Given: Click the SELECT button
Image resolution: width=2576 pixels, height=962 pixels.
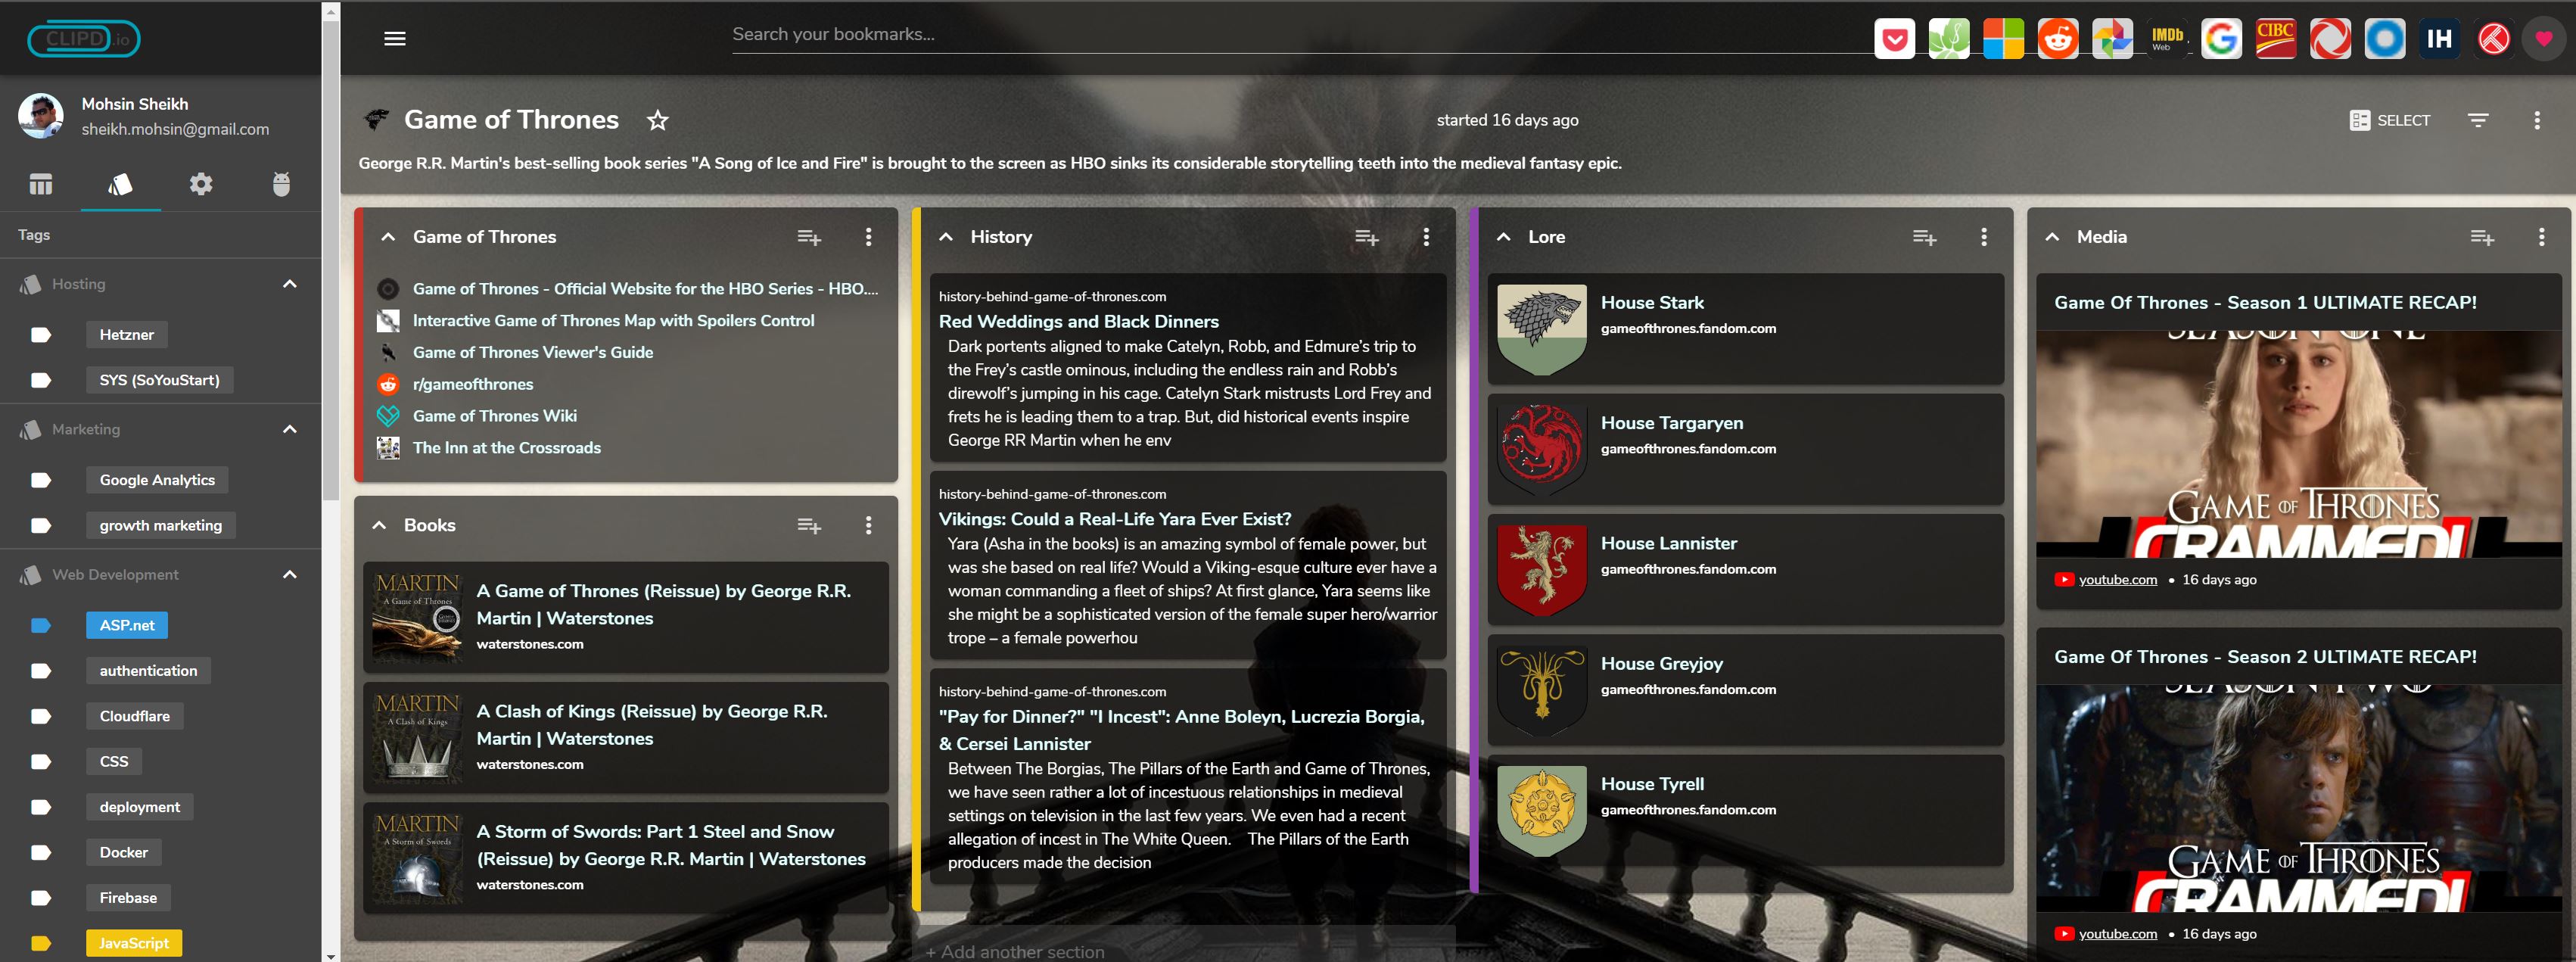Looking at the screenshot, I should point(2390,120).
